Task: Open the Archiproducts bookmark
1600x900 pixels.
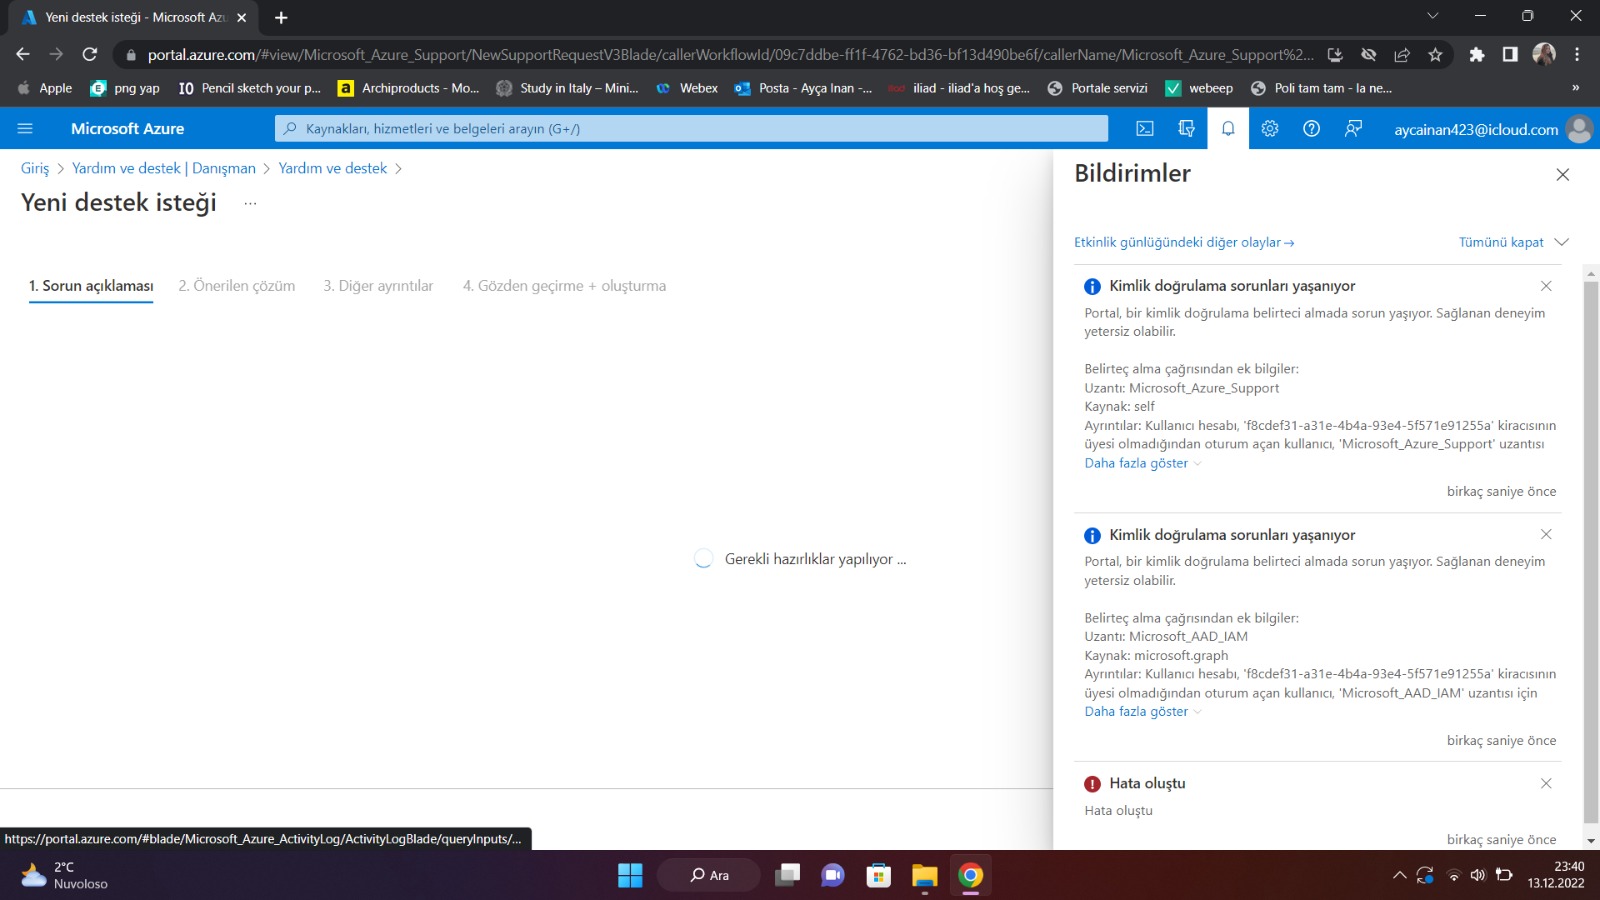Action: pyautogui.click(x=409, y=88)
